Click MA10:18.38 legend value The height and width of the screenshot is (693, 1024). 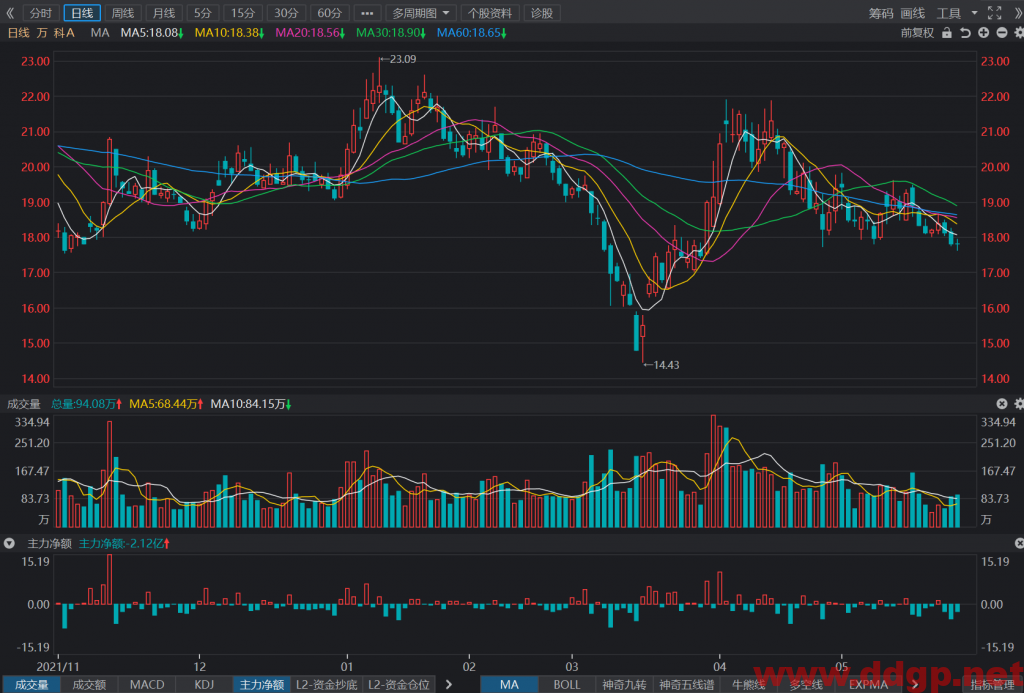pos(229,33)
